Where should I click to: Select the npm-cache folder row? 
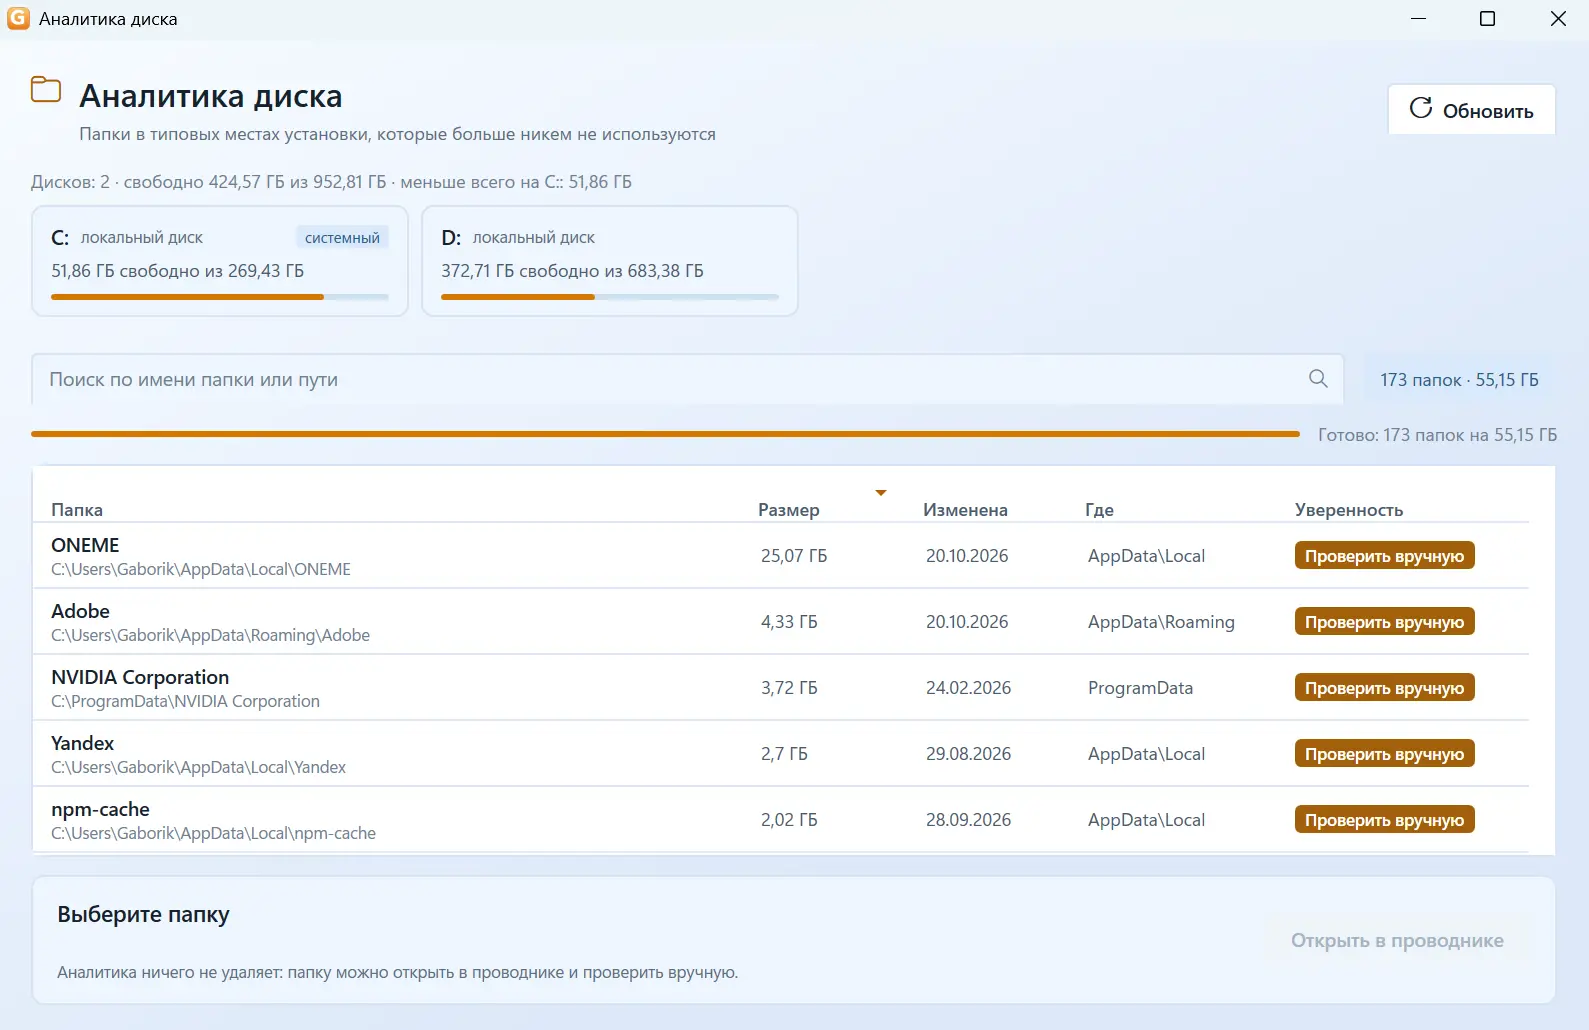(781, 820)
